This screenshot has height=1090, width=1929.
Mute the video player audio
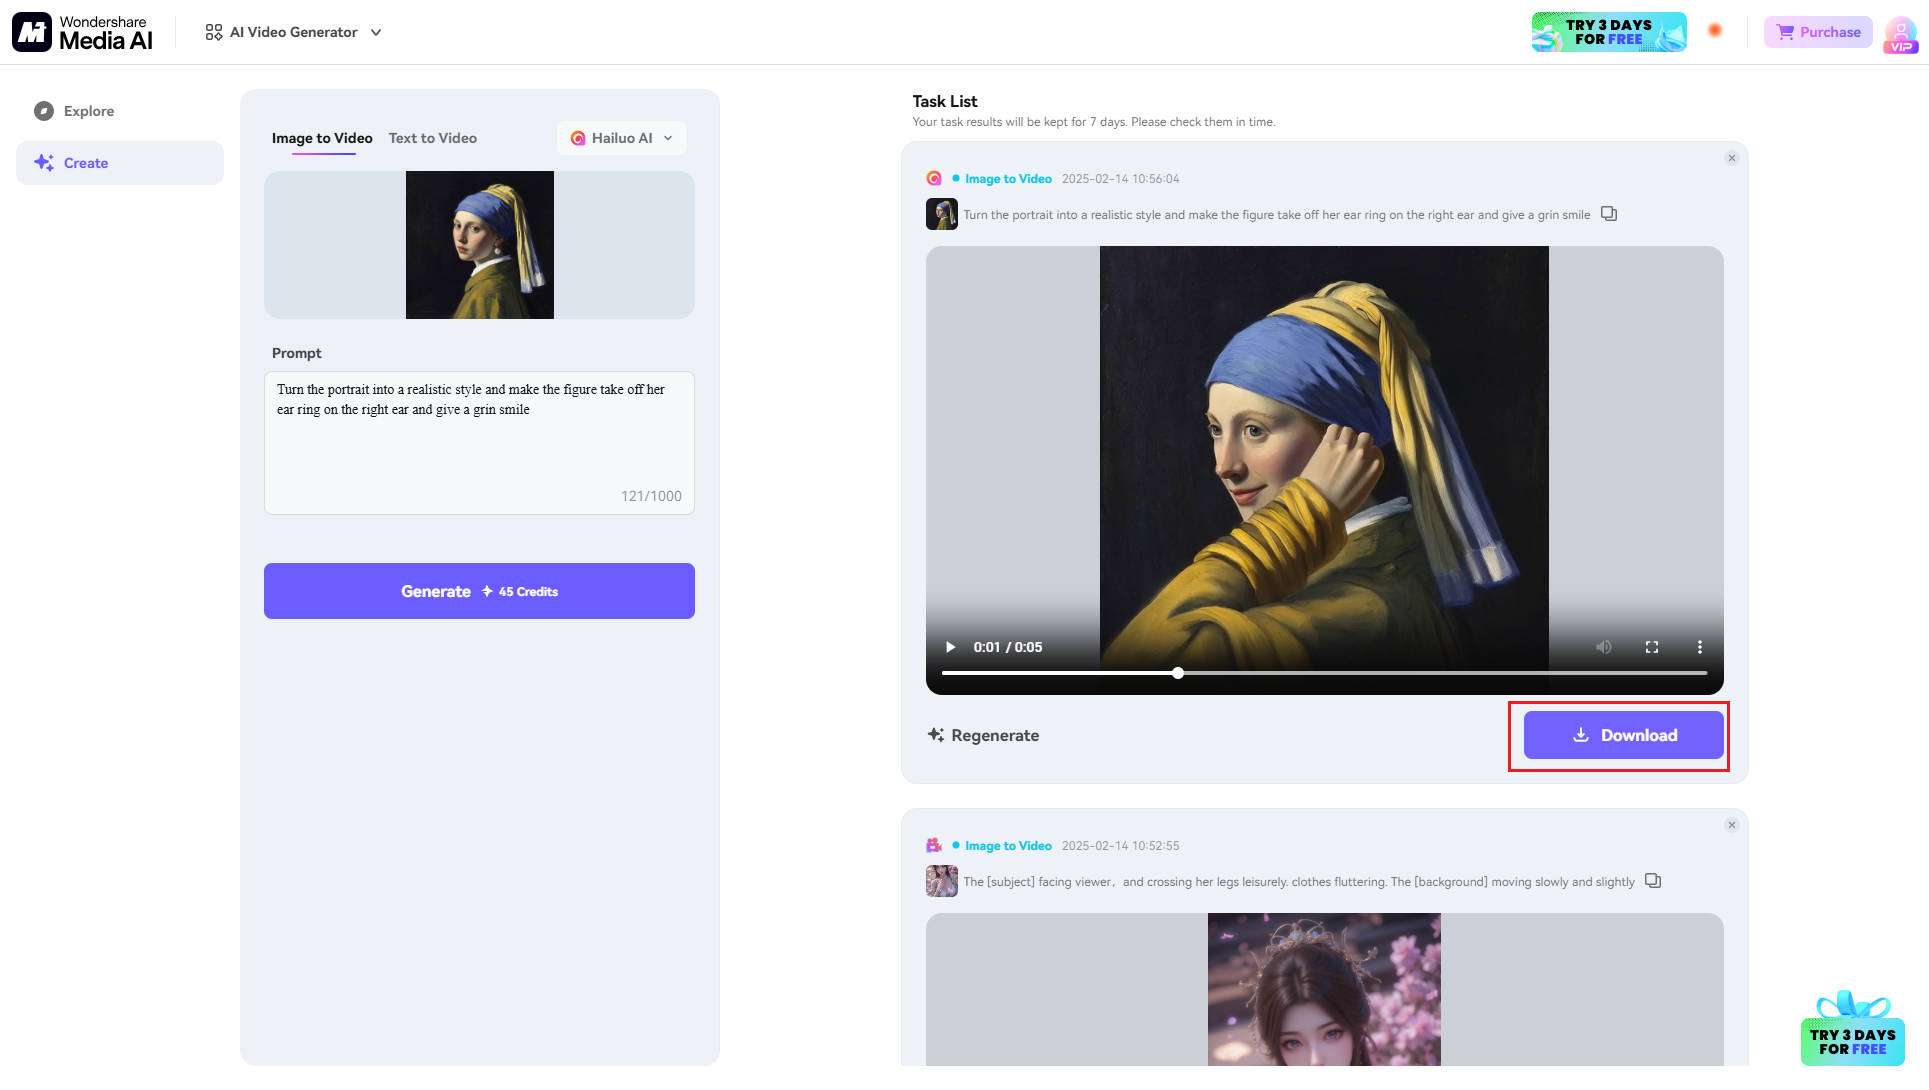coord(1604,647)
